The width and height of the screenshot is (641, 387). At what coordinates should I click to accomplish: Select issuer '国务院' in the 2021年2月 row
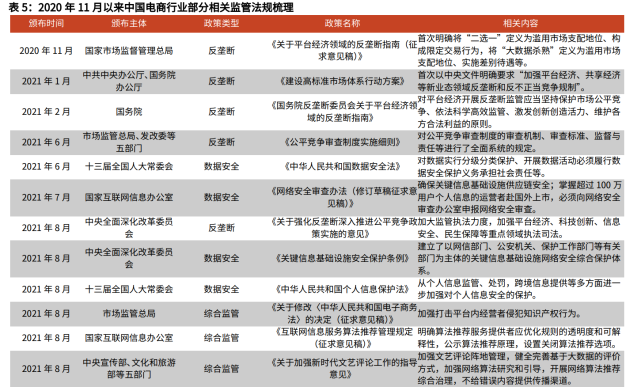[x=129, y=112]
